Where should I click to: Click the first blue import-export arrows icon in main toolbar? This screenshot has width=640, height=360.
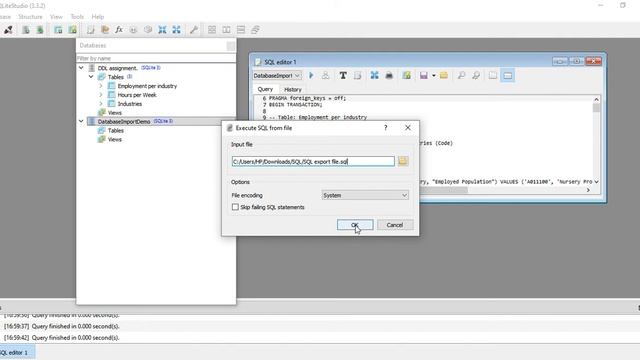coord(162,30)
